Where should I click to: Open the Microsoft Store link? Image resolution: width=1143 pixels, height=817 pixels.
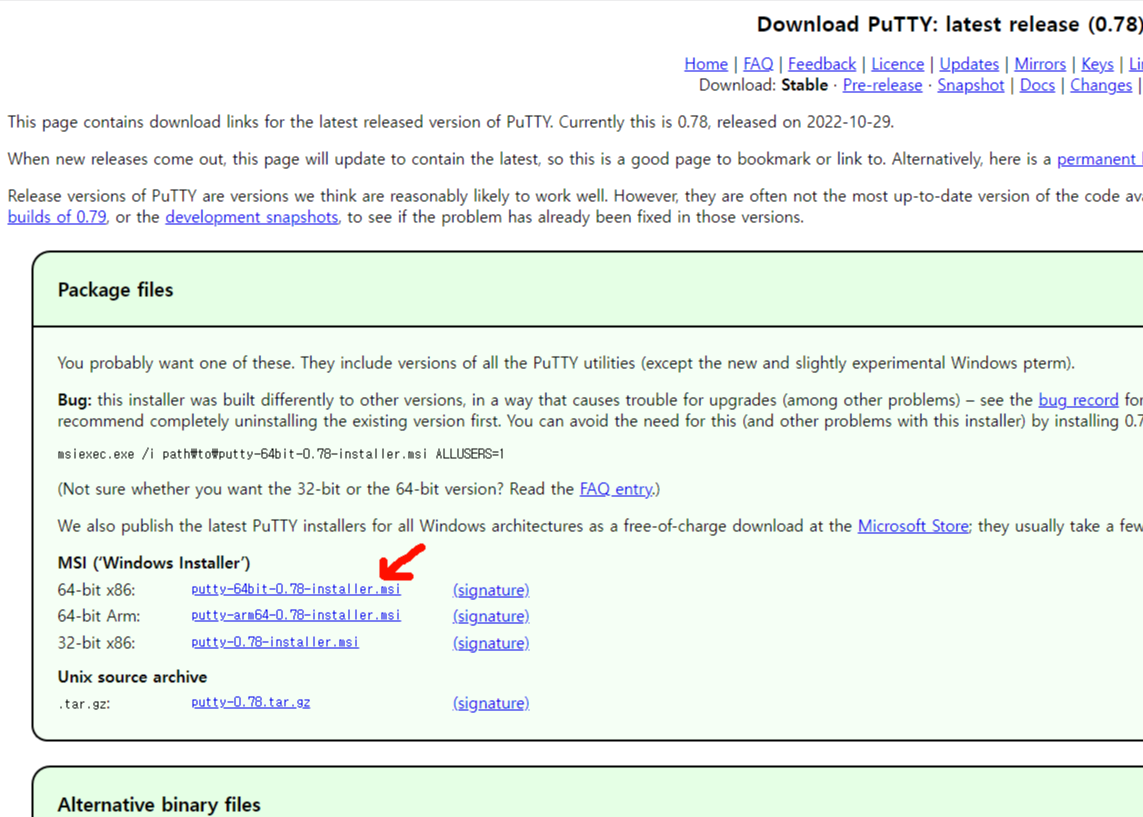[913, 526]
